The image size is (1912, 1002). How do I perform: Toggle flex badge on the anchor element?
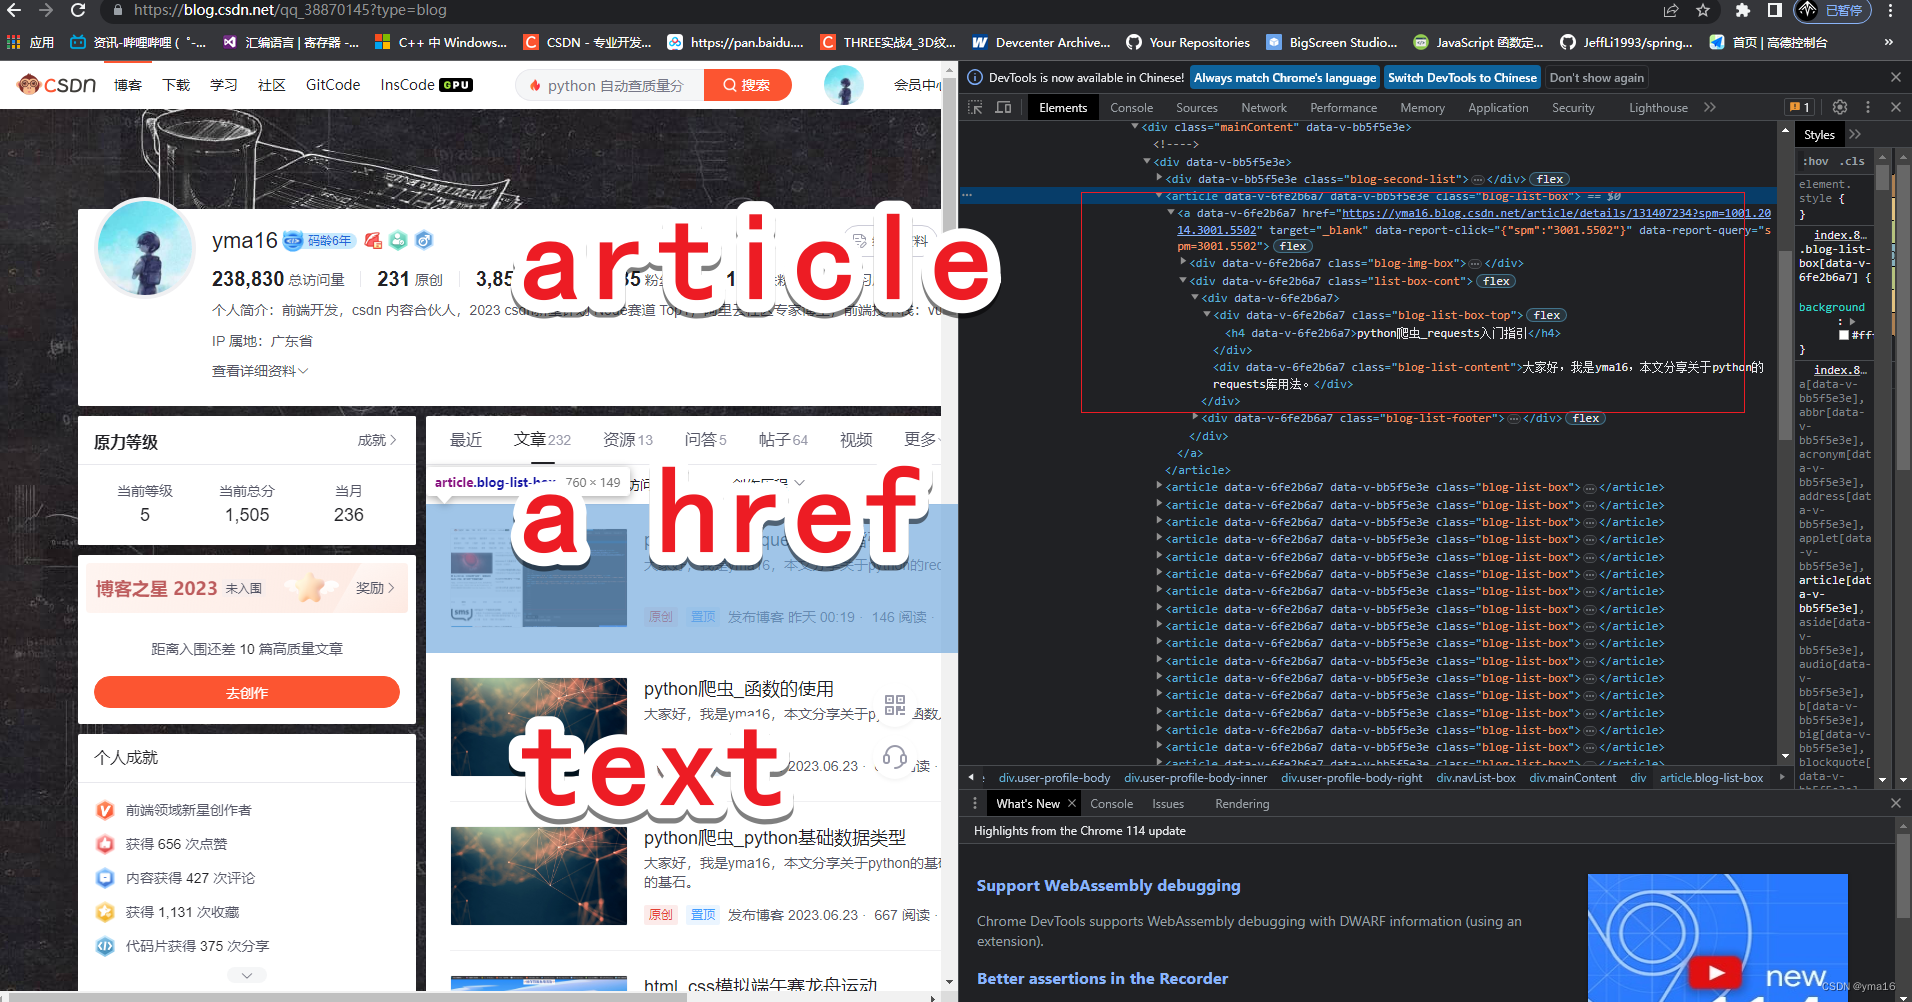[x=1293, y=246]
